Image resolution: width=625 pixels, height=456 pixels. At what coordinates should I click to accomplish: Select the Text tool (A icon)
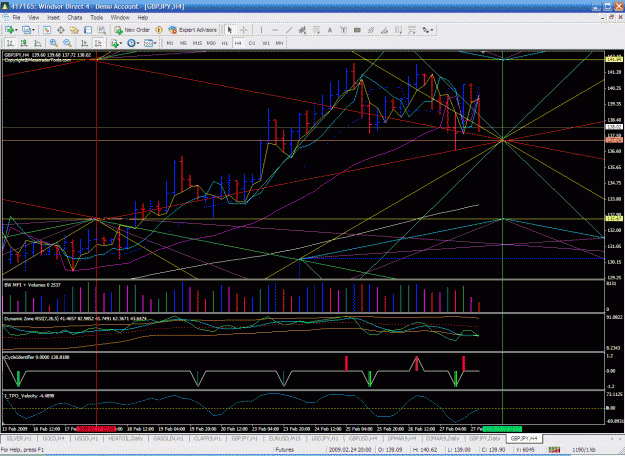(330, 30)
